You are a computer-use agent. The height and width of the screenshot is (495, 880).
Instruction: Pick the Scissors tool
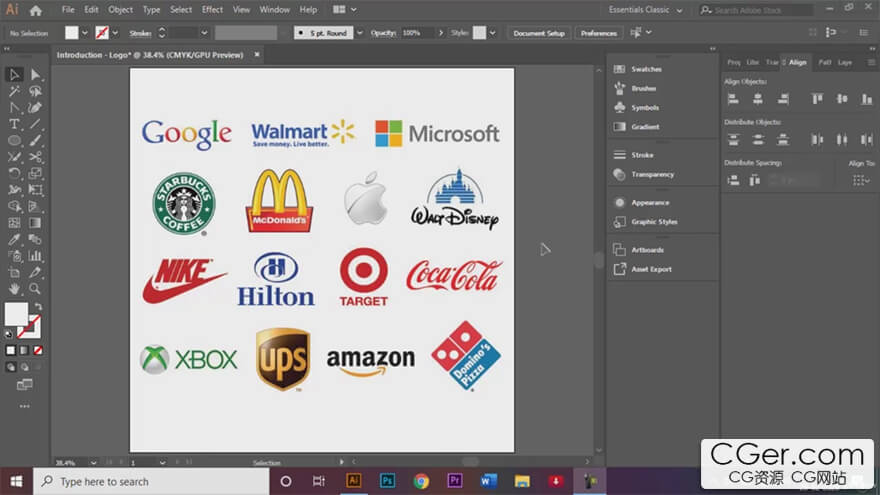click(x=35, y=157)
